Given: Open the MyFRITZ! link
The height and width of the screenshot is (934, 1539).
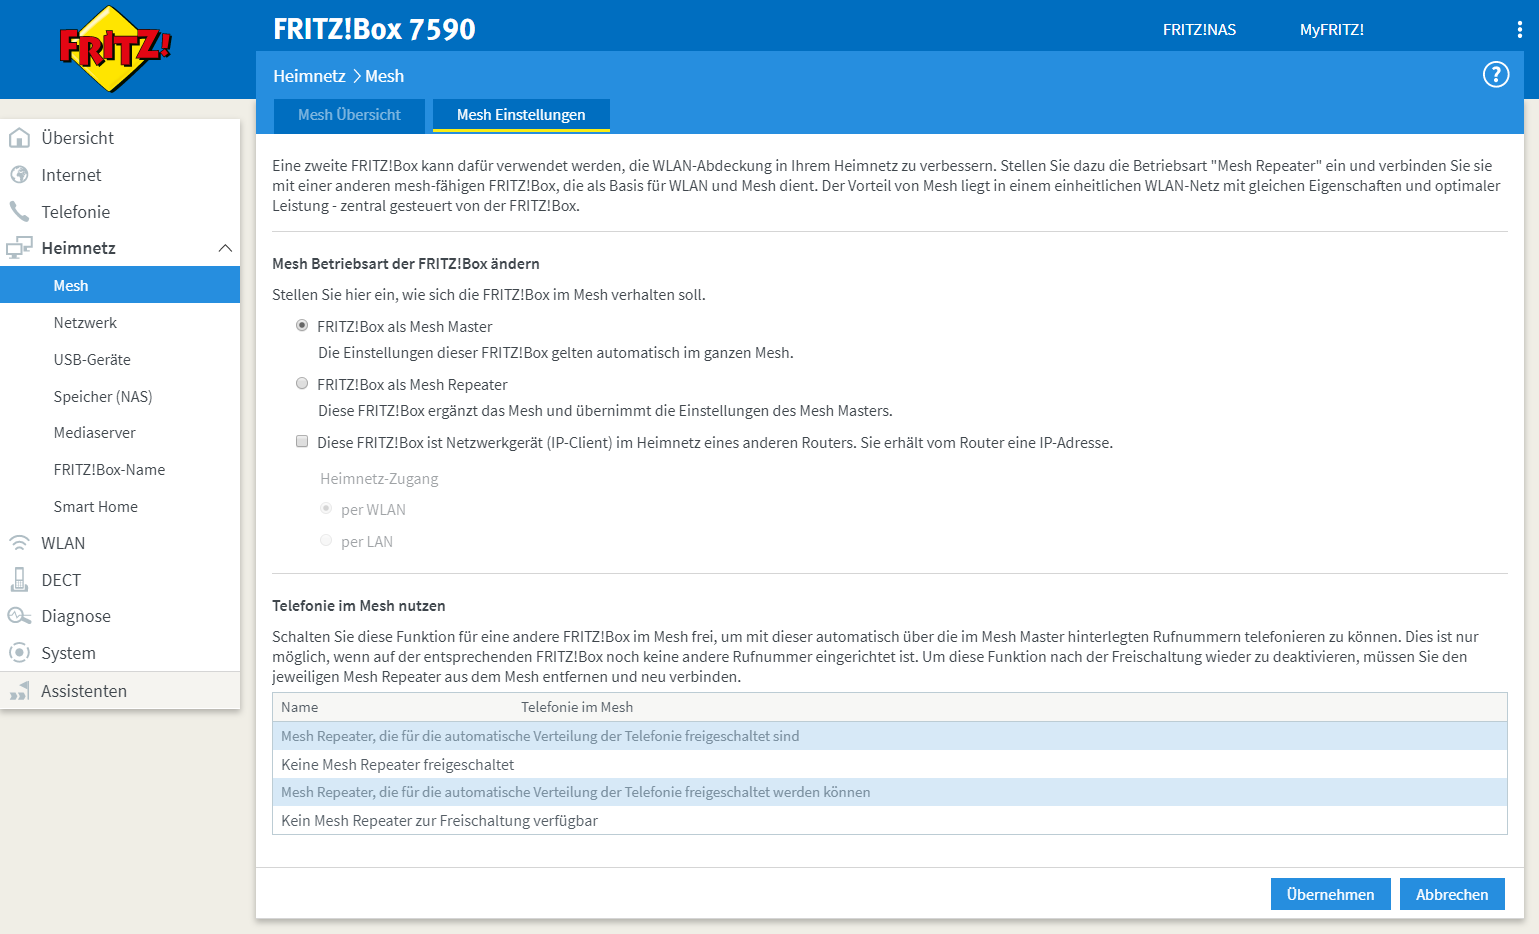Looking at the screenshot, I should tap(1332, 30).
